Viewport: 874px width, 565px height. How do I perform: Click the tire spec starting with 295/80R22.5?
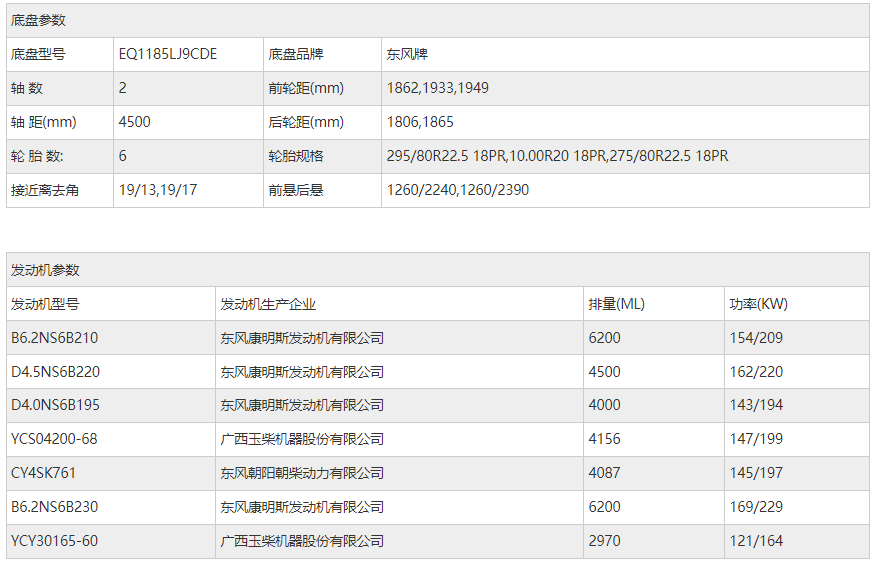click(557, 156)
